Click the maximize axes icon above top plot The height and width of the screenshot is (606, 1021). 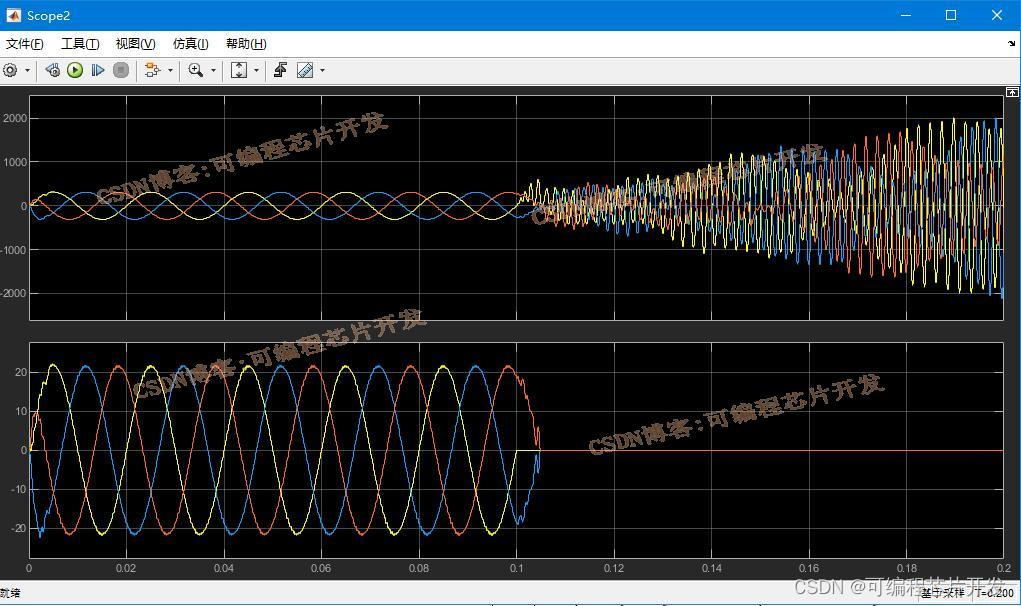[x=1012, y=92]
